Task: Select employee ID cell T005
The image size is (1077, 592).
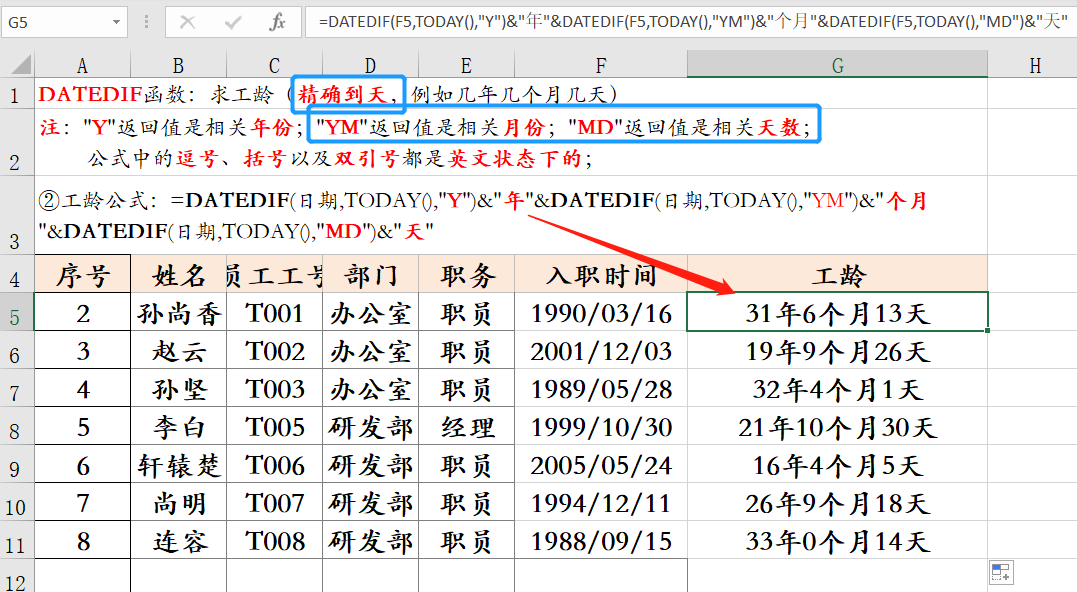Action: pyautogui.click(x=275, y=426)
